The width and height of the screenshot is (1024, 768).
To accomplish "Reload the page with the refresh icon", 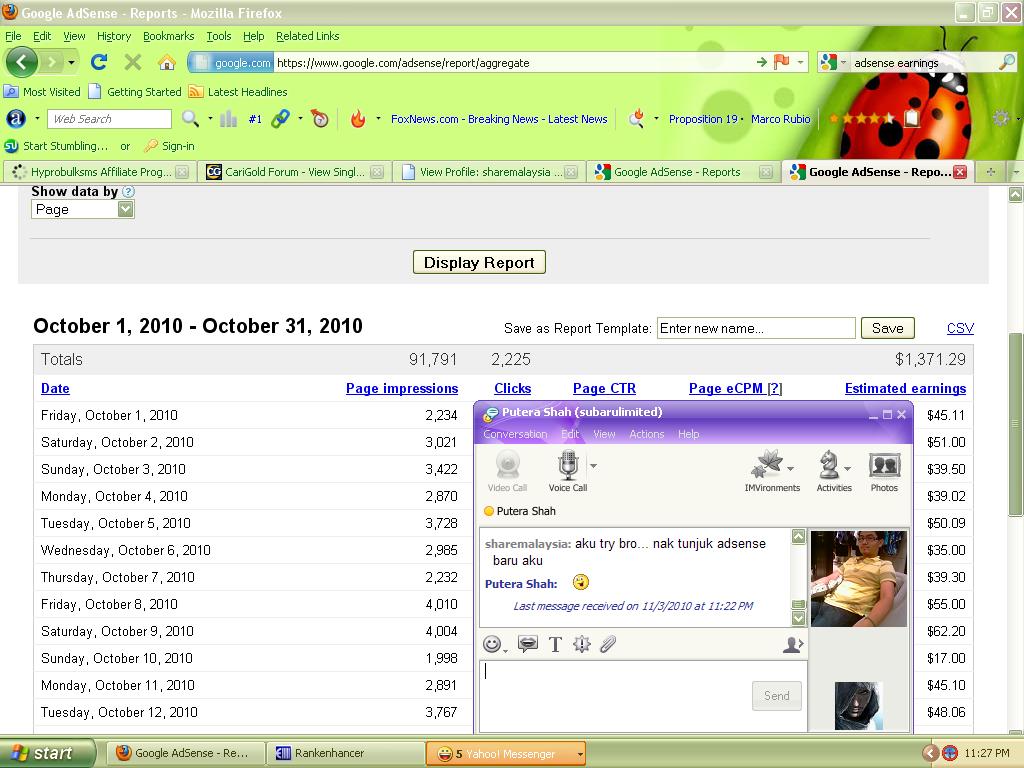I will (99, 62).
